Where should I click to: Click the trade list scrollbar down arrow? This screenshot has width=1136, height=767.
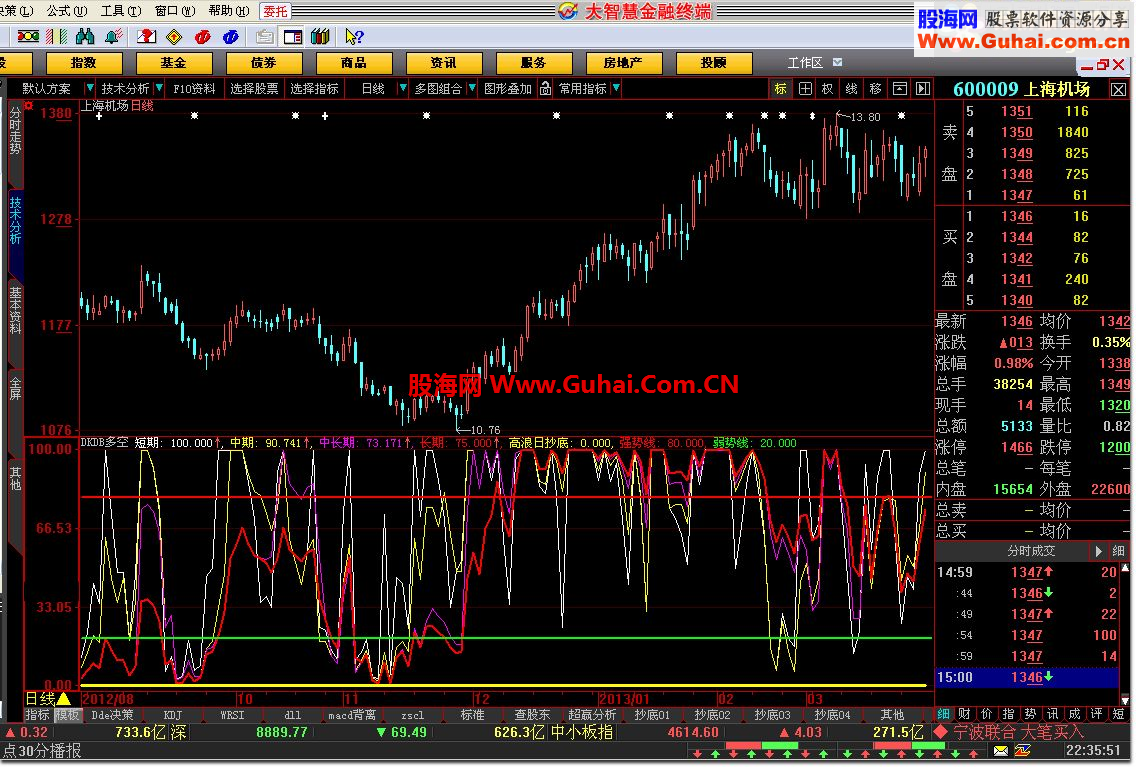1124,700
